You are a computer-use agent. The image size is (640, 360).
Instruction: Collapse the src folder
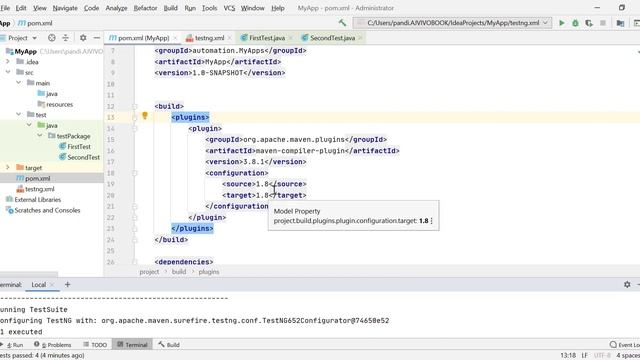click(x=8, y=72)
